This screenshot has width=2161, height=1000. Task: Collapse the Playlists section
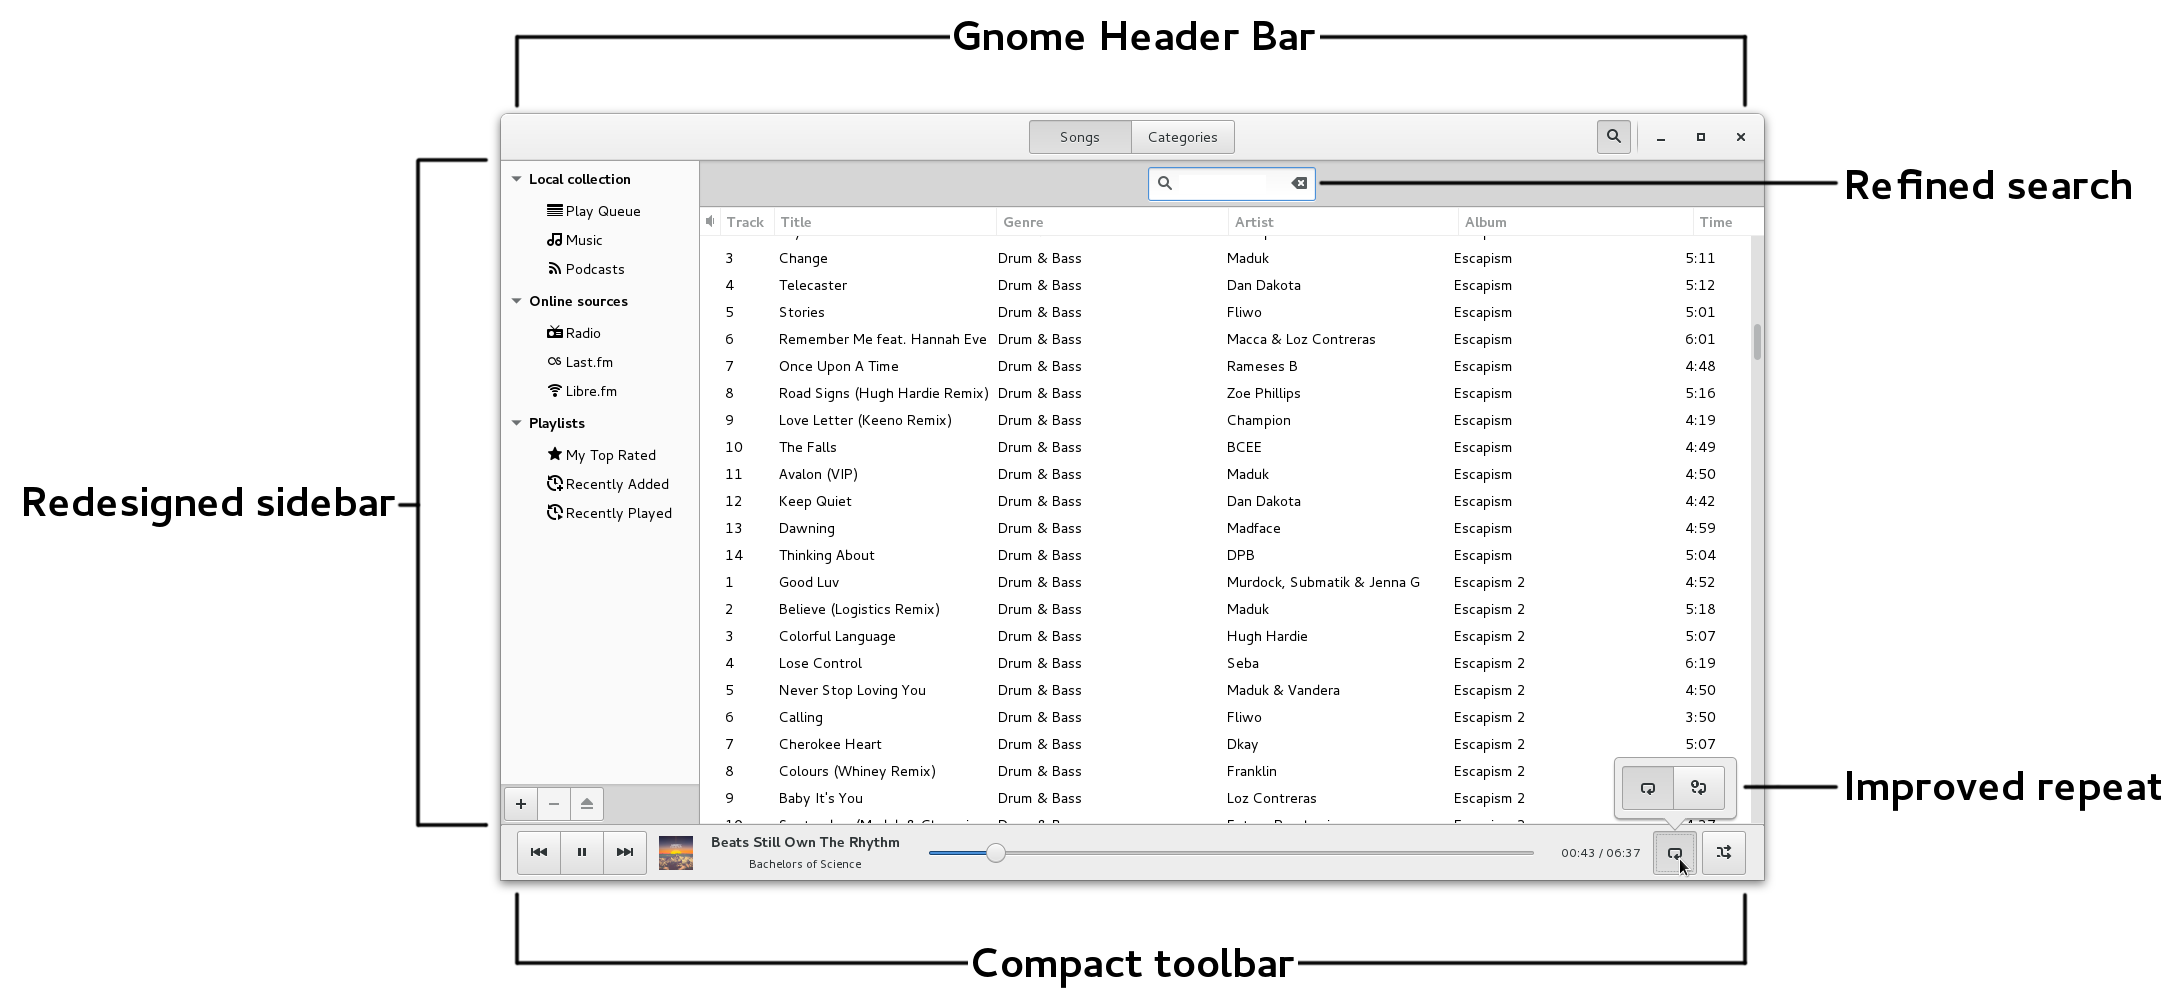tap(516, 423)
